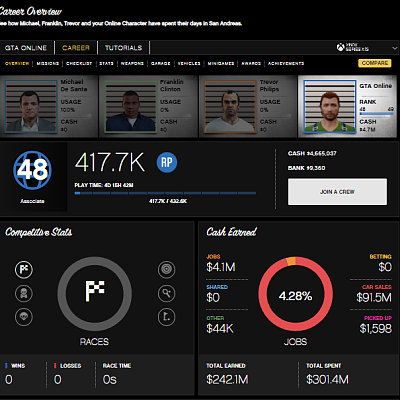Viewport: 400px width, 400px height.
Task: Go to the CHECKLIST sub-menu
Action: [x=79, y=63]
